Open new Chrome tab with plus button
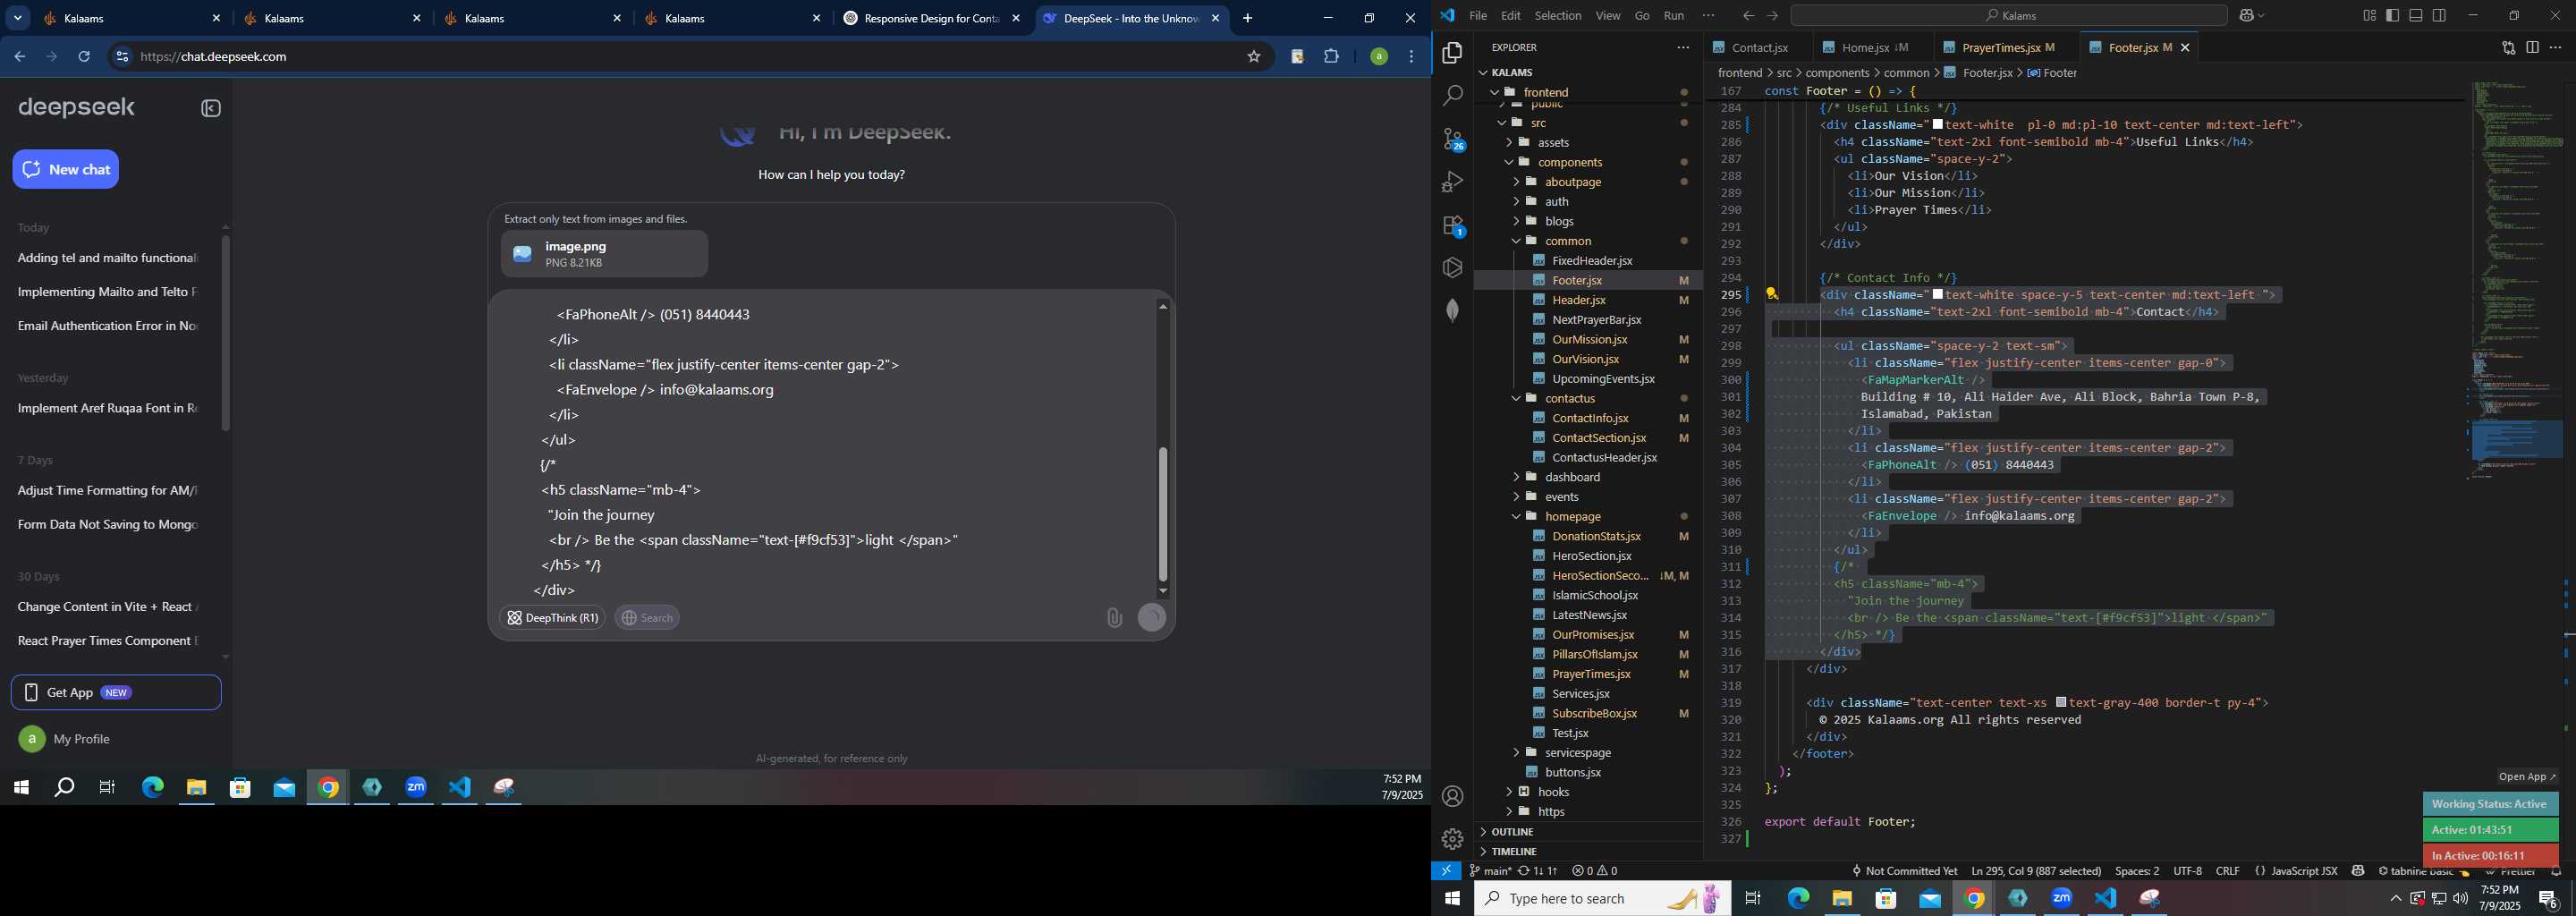The height and width of the screenshot is (916, 2576). pos(1247,18)
